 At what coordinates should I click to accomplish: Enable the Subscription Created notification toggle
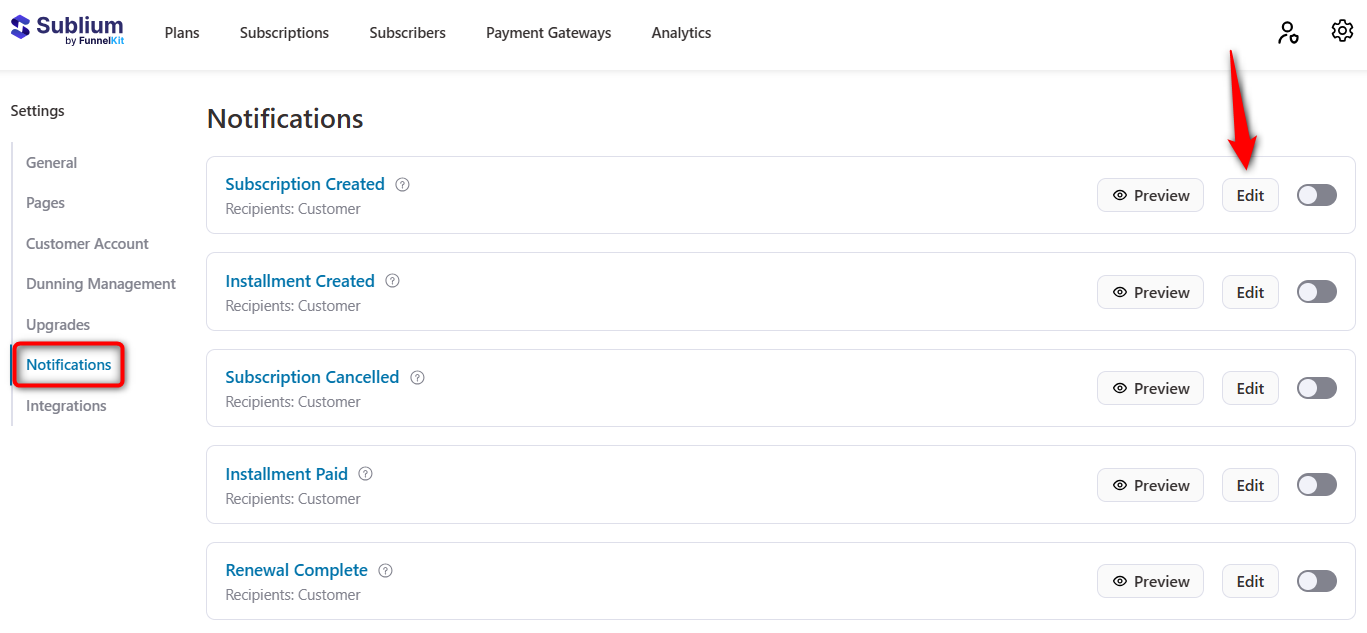tap(1316, 194)
